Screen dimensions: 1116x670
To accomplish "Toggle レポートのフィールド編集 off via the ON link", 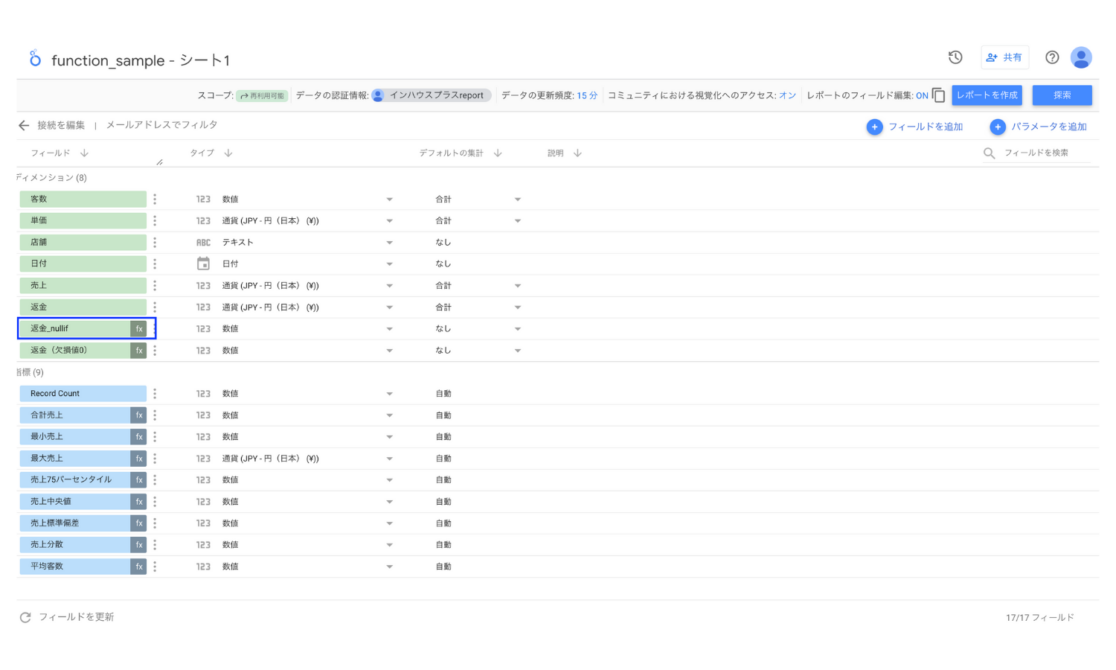I will [x=922, y=94].
